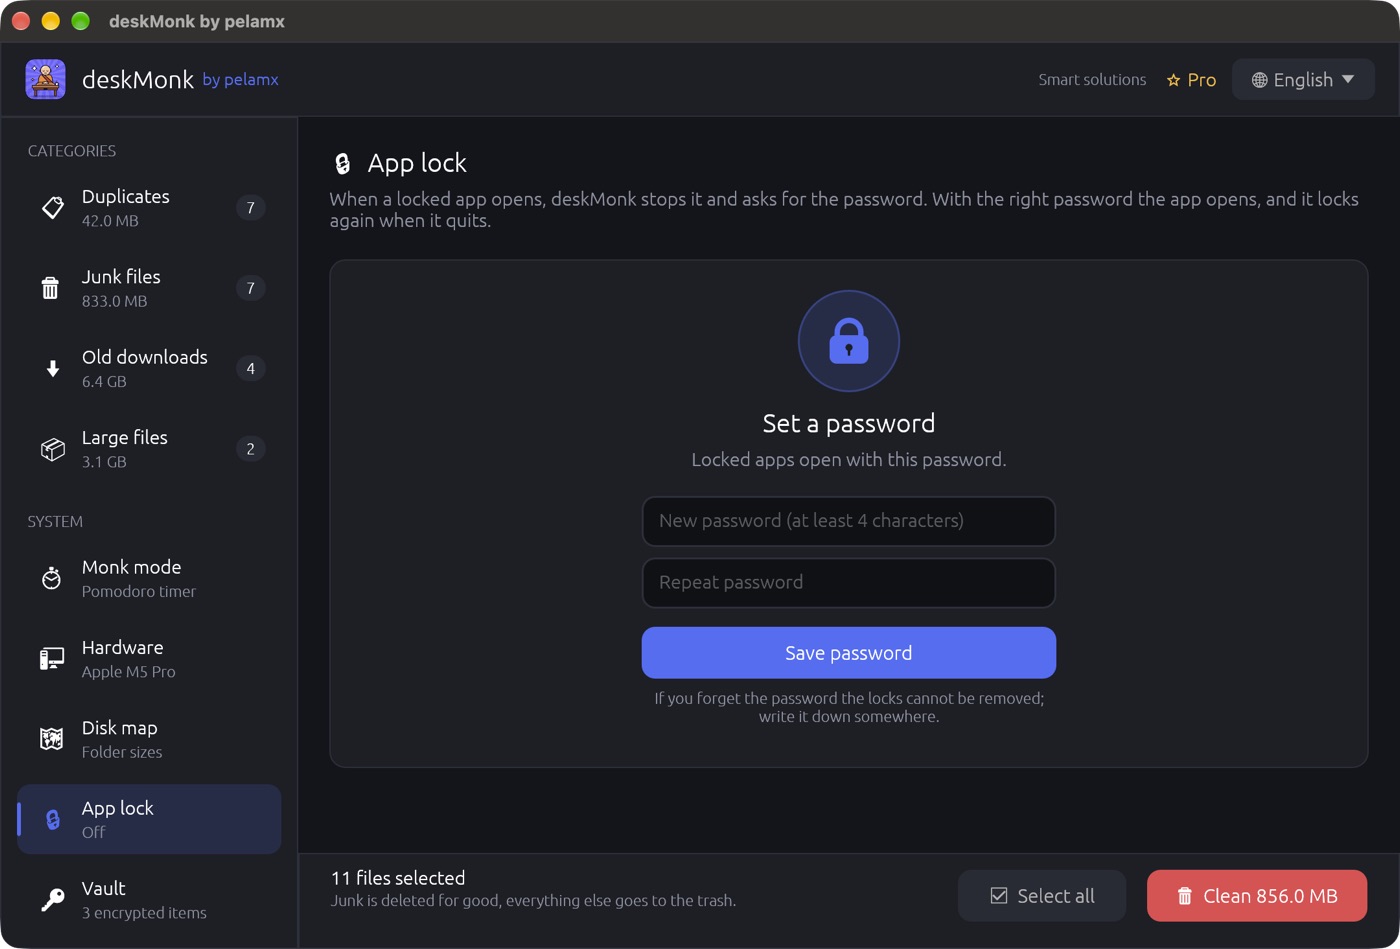Viewport: 1400px width, 949px height.
Task: Open the Vault section
Action: coord(149,899)
